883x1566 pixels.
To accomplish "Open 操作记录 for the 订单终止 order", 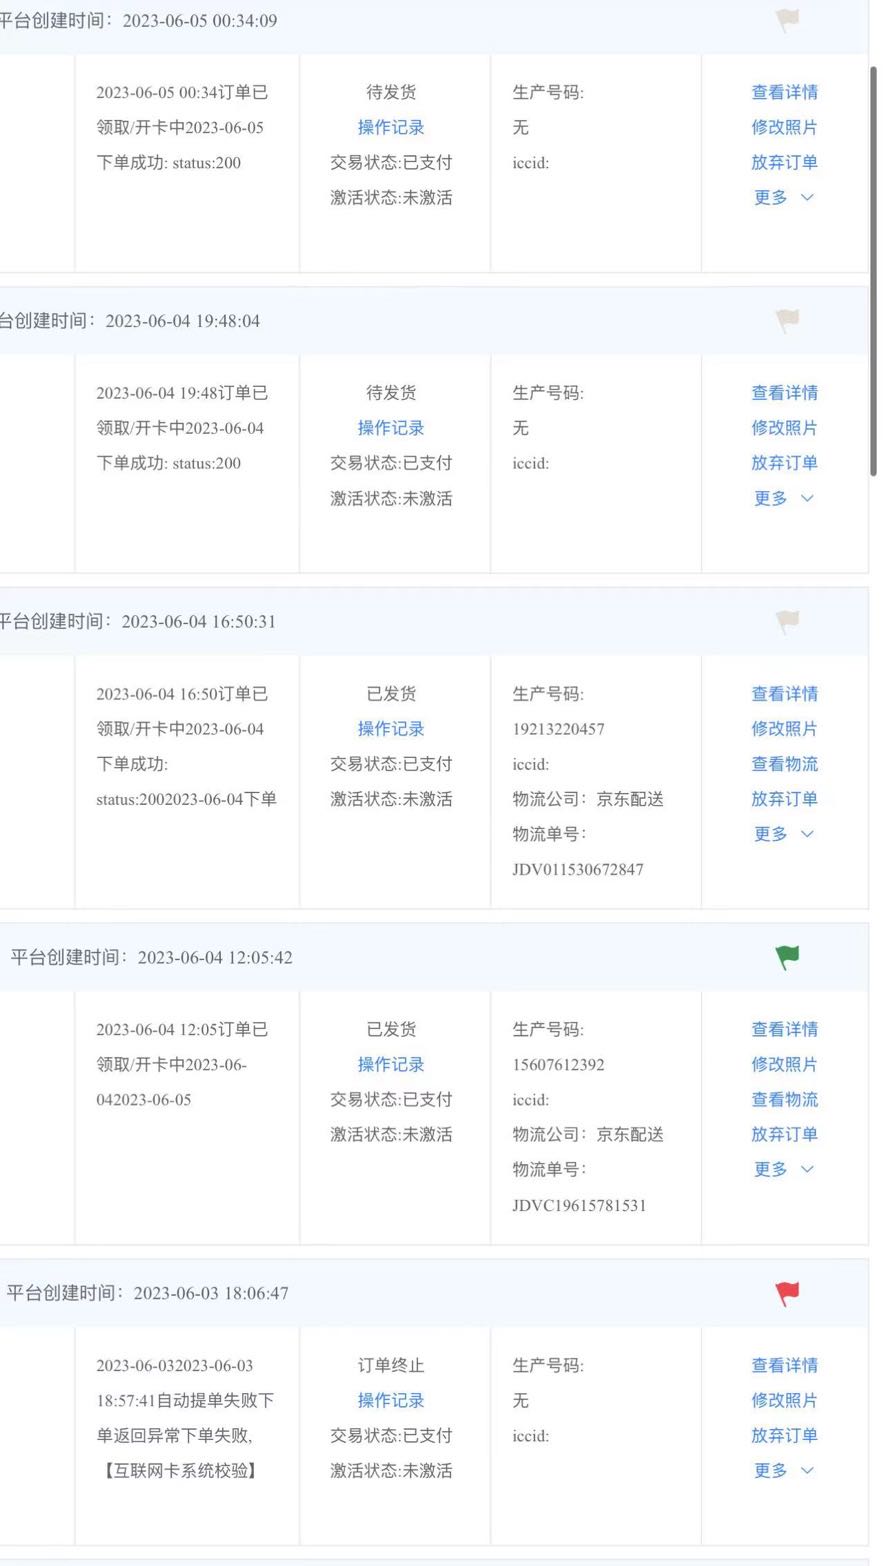I will click(x=391, y=1400).
